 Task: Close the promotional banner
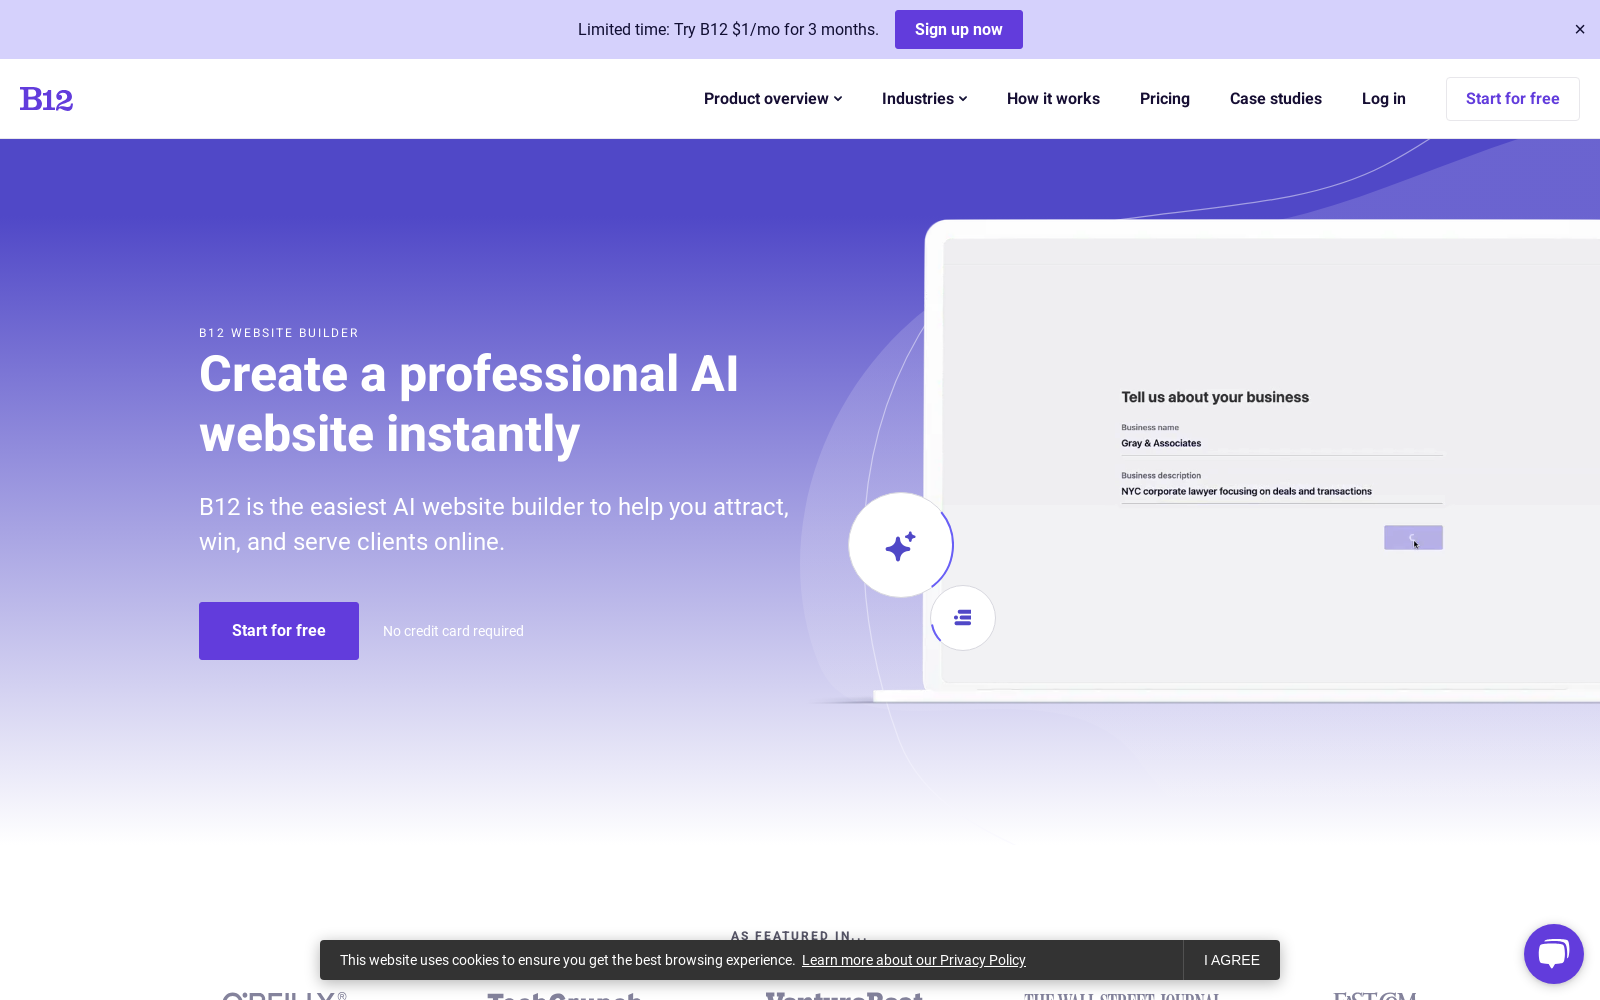1580,29
